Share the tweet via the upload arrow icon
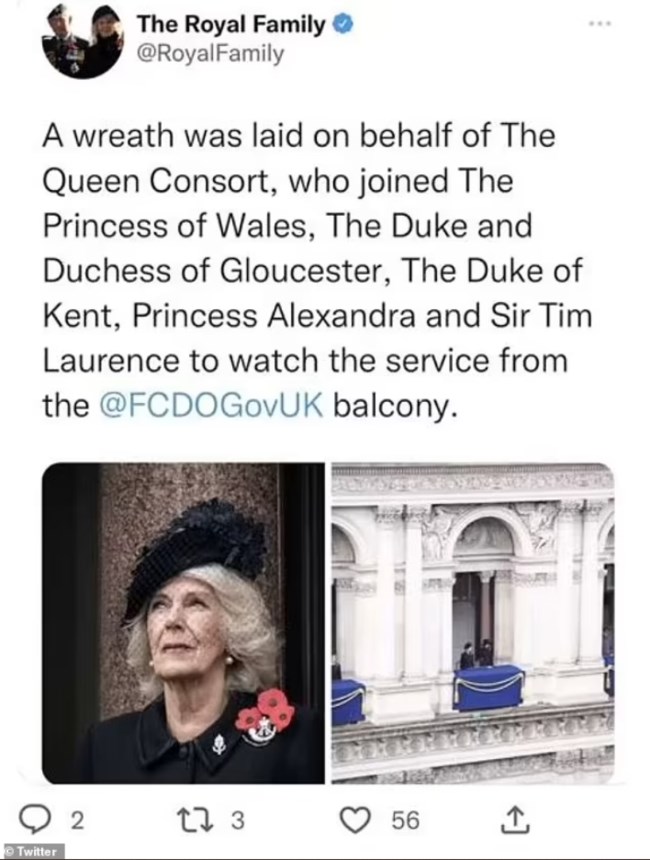This screenshot has height=860, width=650. (514, 819)
